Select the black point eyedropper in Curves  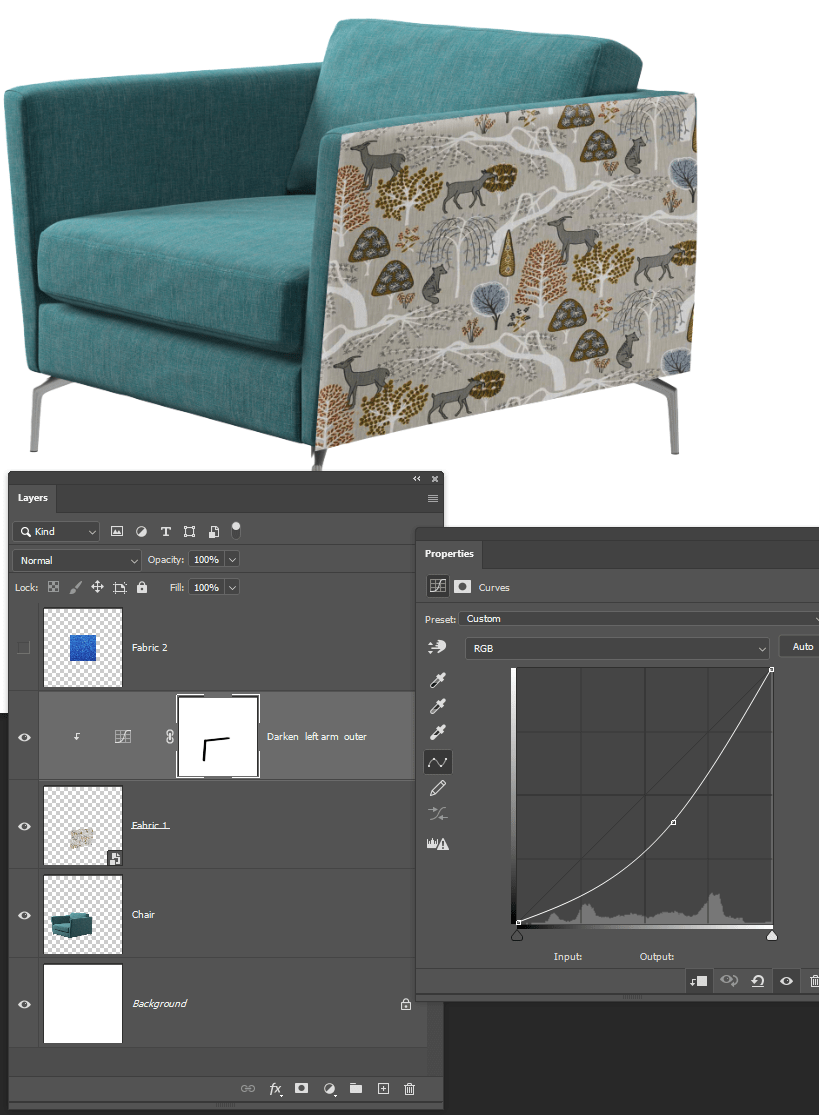[437, 679]
